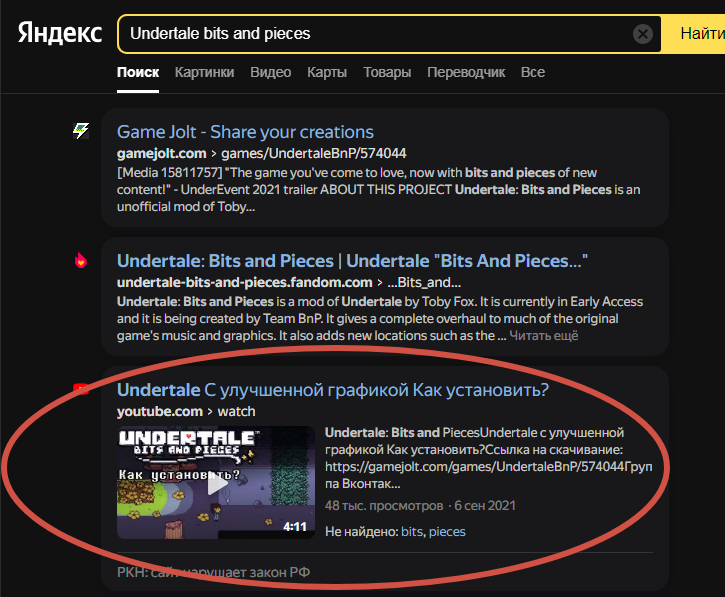Switch to the Переводчик tab

pyautogui.click(x=466, y=72)
